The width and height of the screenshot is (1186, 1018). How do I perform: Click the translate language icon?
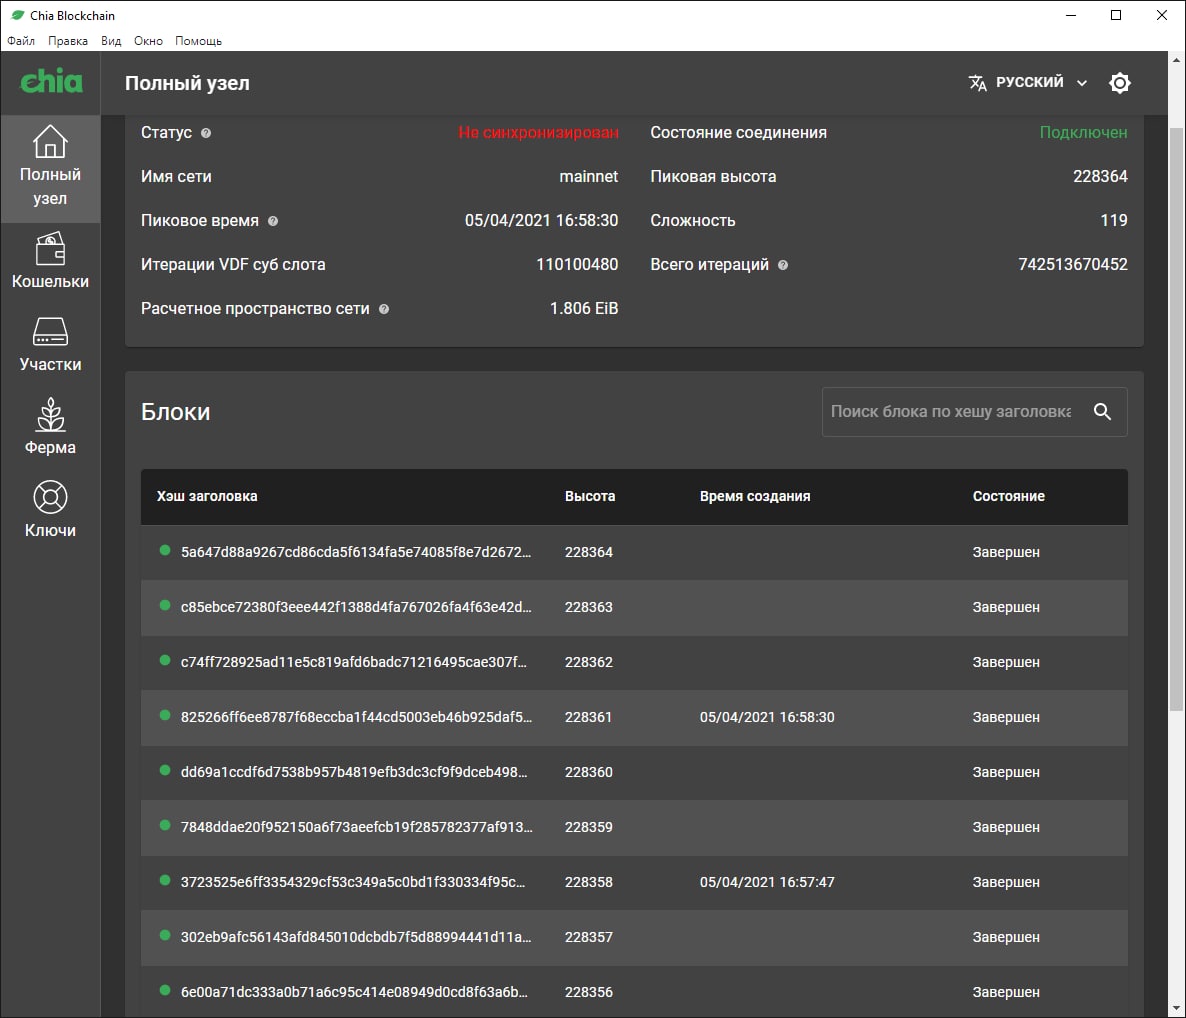[x=977, y=82]
